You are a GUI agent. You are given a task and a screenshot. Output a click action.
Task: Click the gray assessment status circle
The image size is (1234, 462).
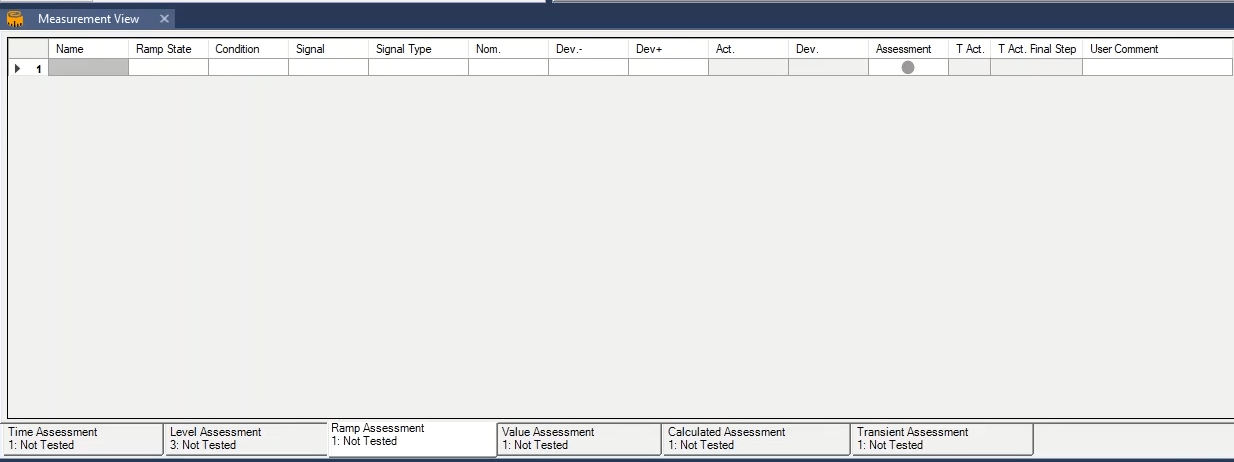[x=908, y=68]
